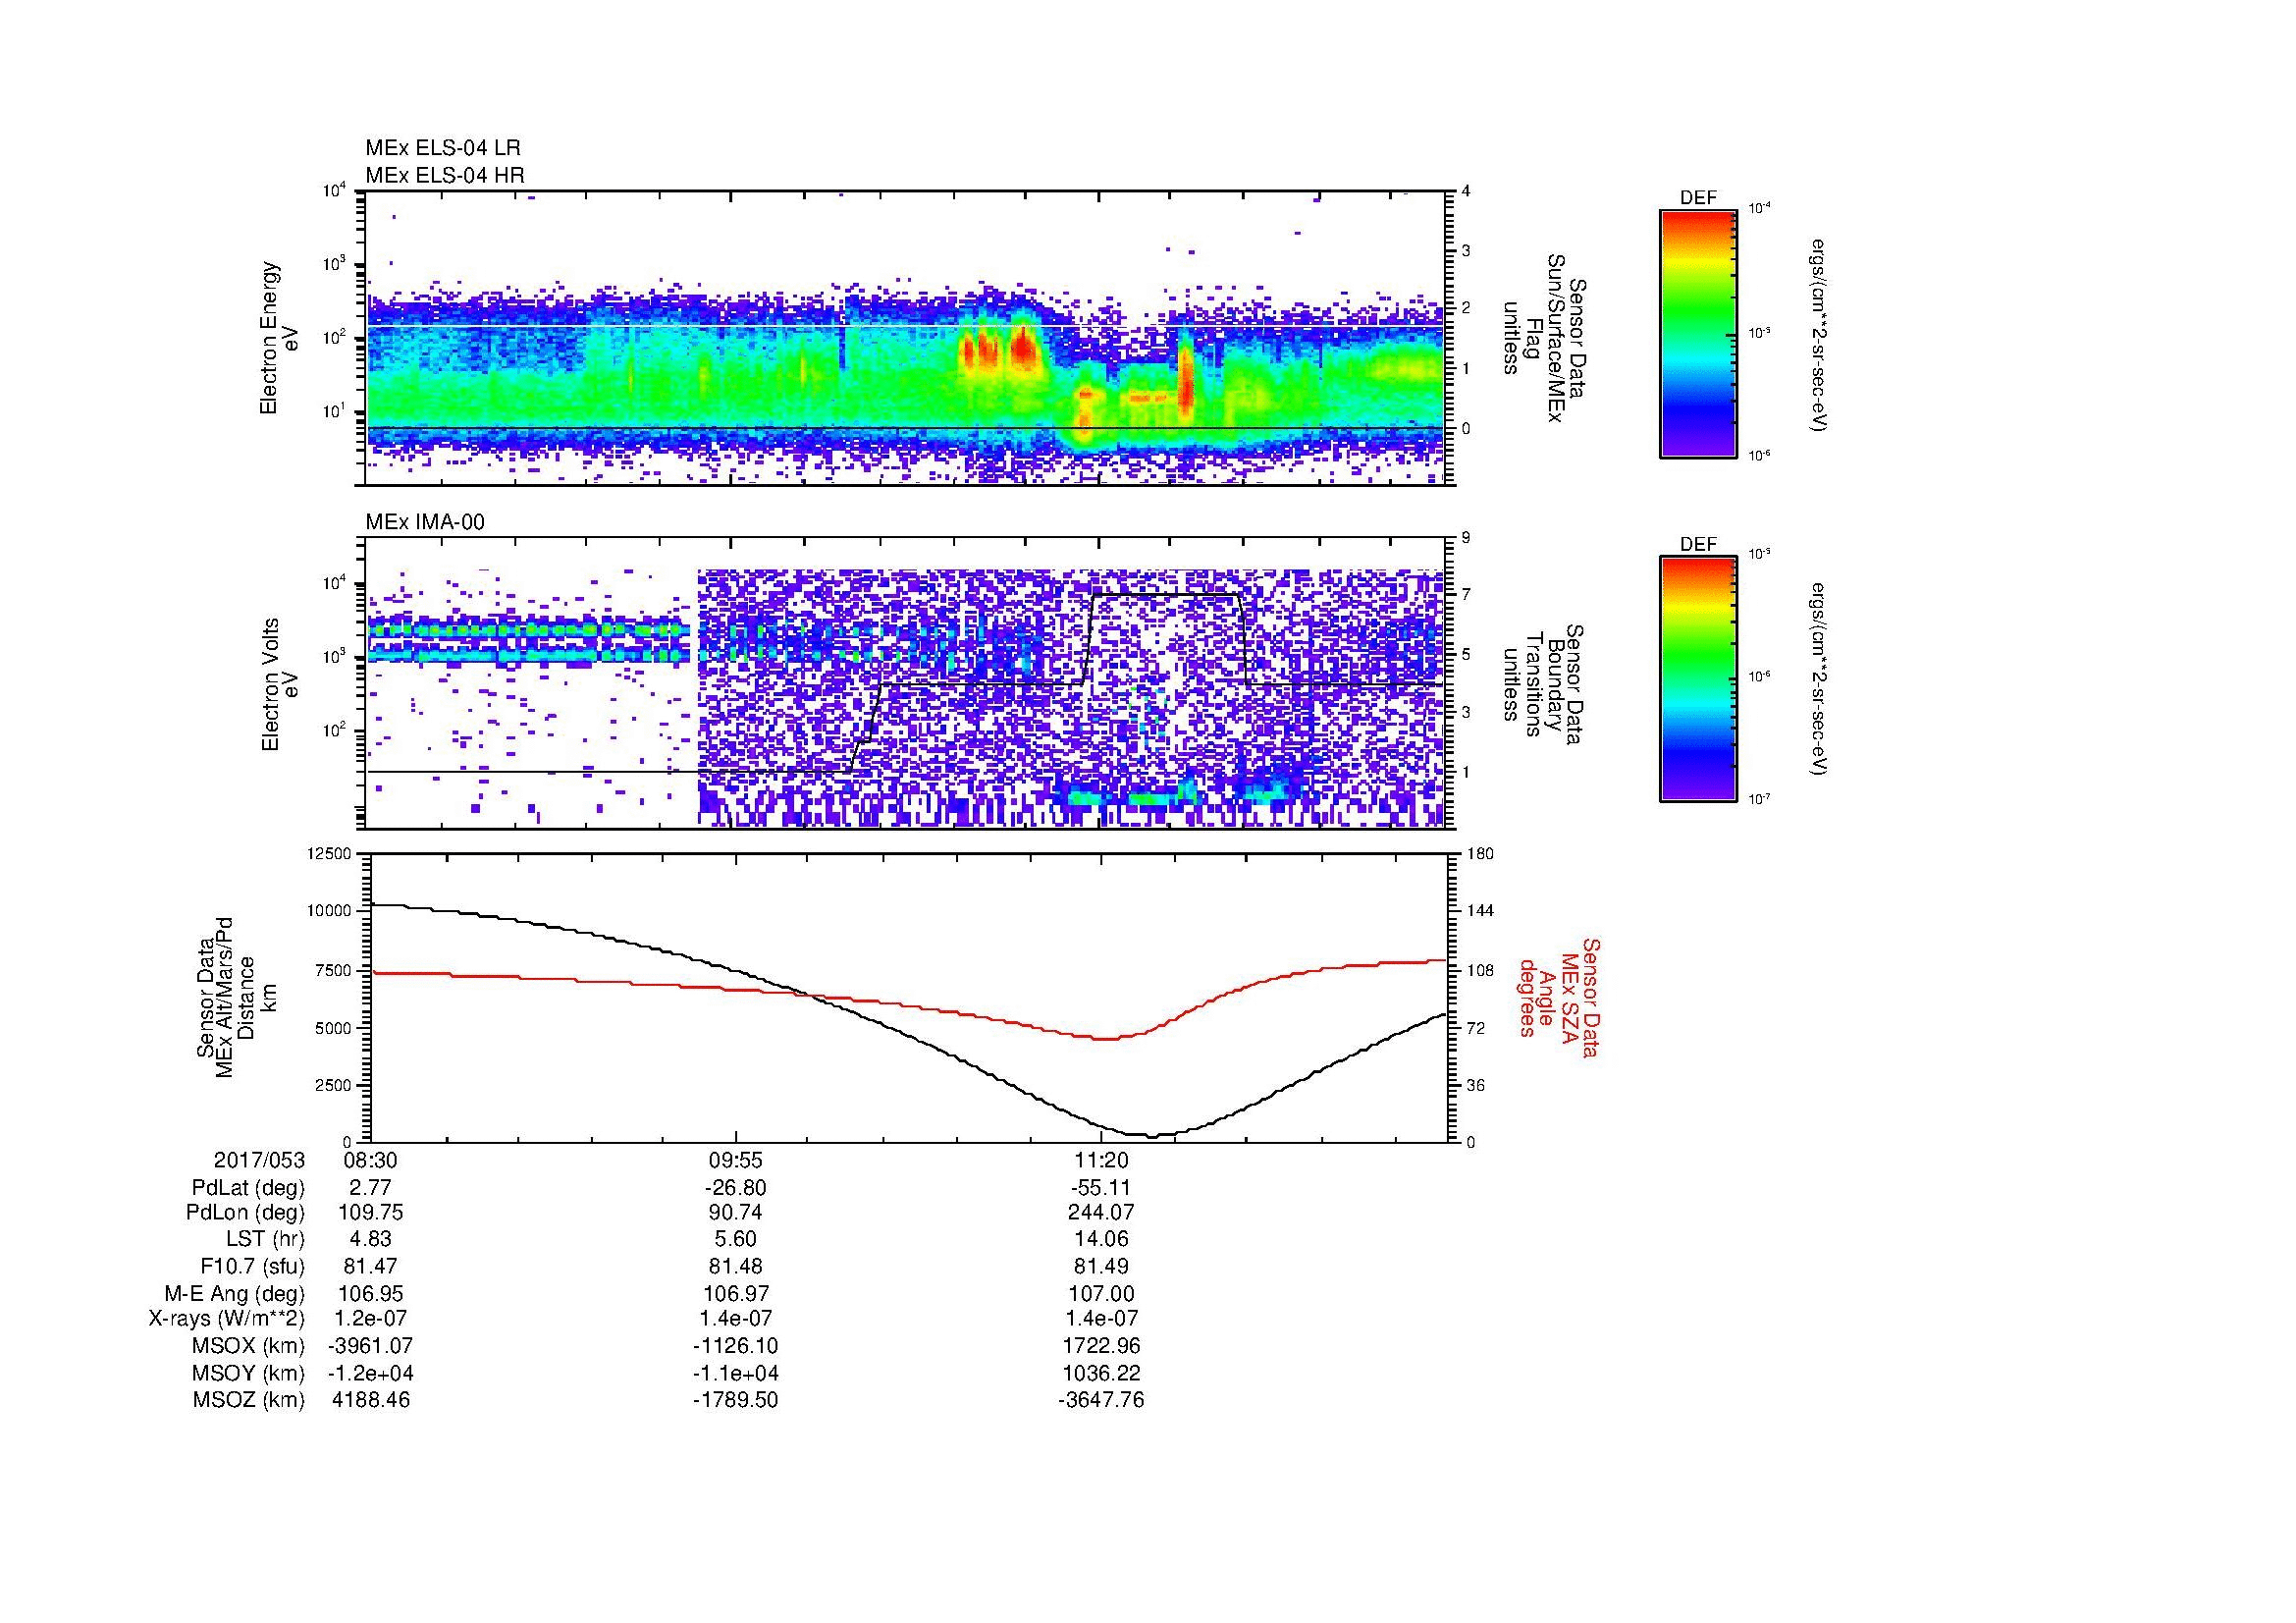2296x1623 pixels.
Task: Click PdLat value '-55.11'
Action: 1100,1188
